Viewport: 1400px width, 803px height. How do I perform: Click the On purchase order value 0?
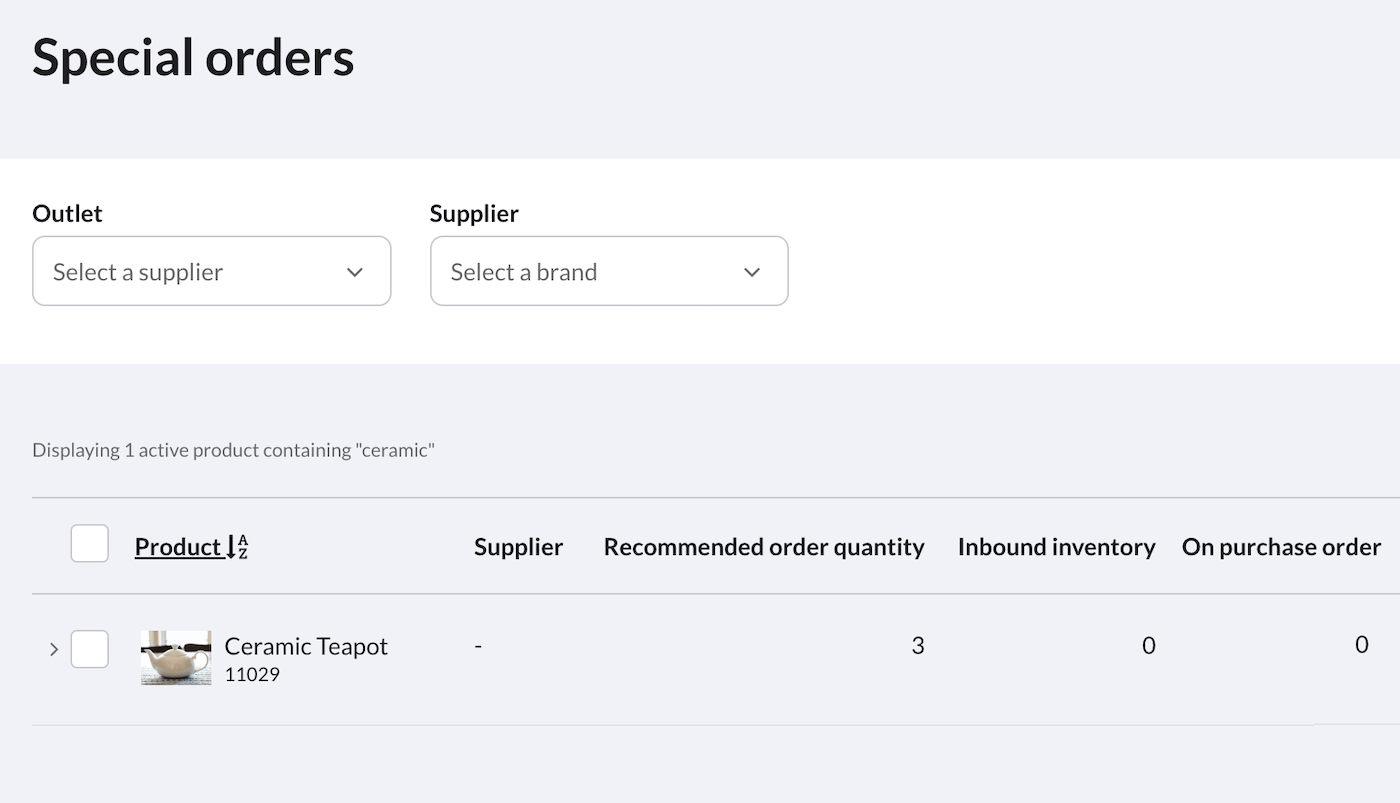pyautogui.click(x=1361, y=645)
